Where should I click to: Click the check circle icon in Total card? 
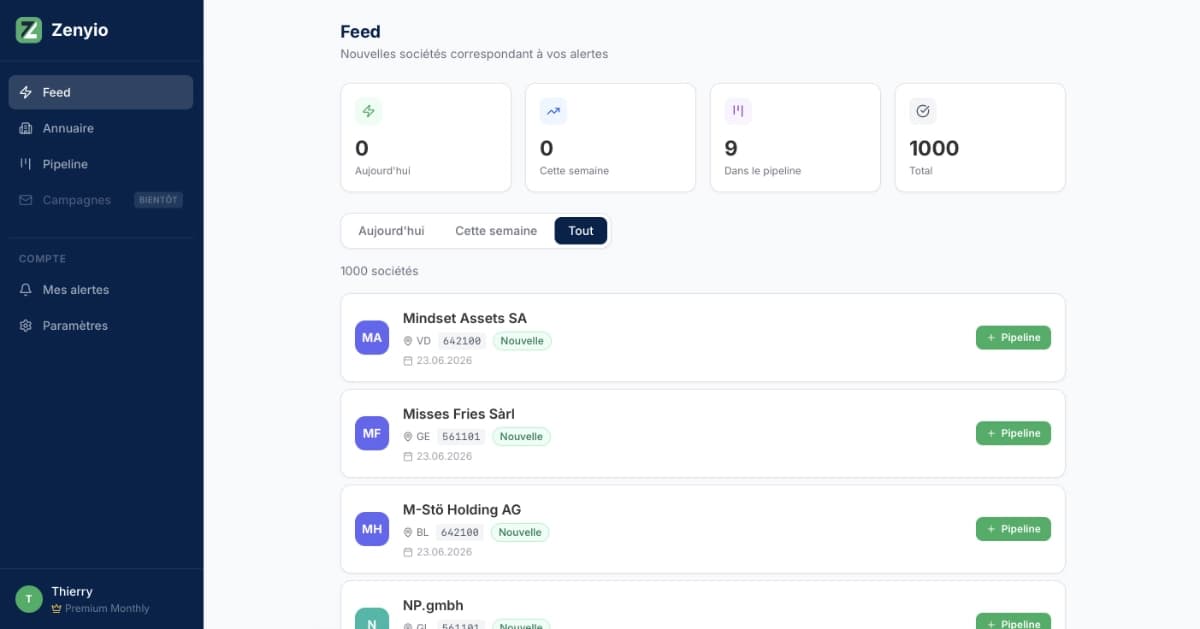click(923, 111)
